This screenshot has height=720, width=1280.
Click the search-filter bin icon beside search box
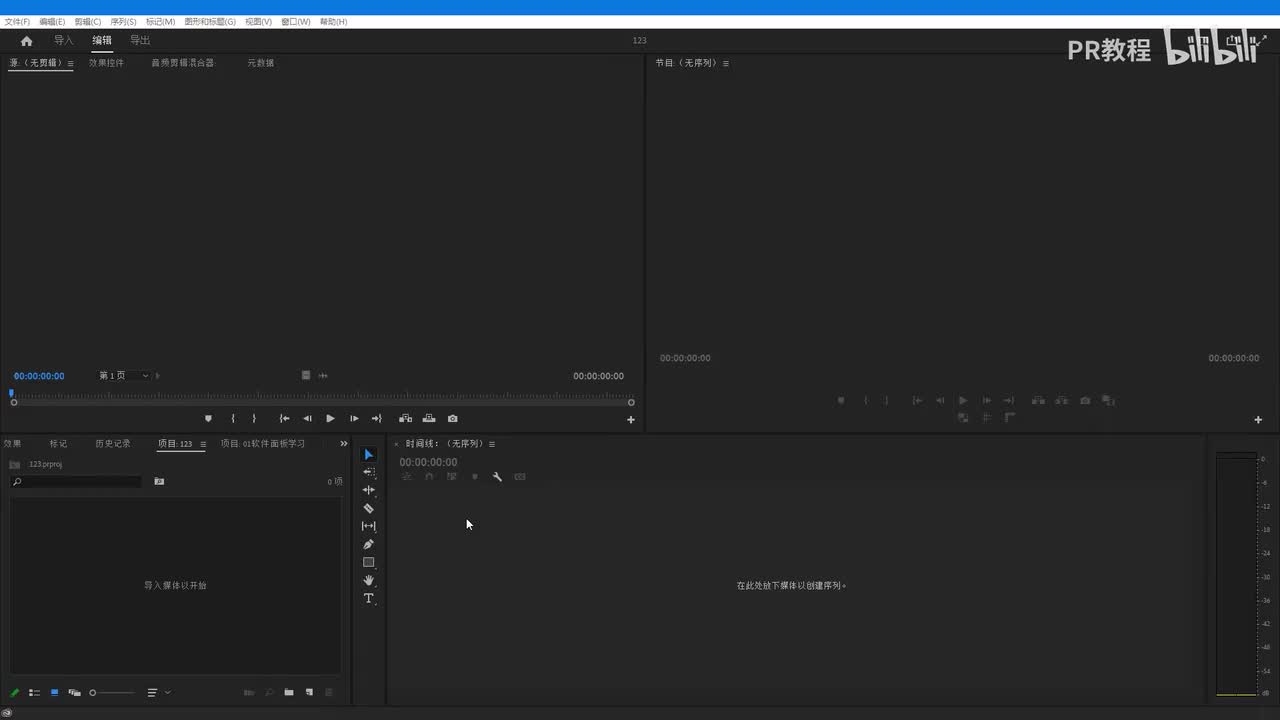159,482
